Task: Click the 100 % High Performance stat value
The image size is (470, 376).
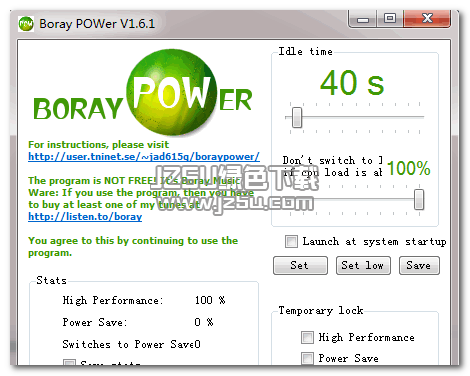Action: tap(210, 300)
